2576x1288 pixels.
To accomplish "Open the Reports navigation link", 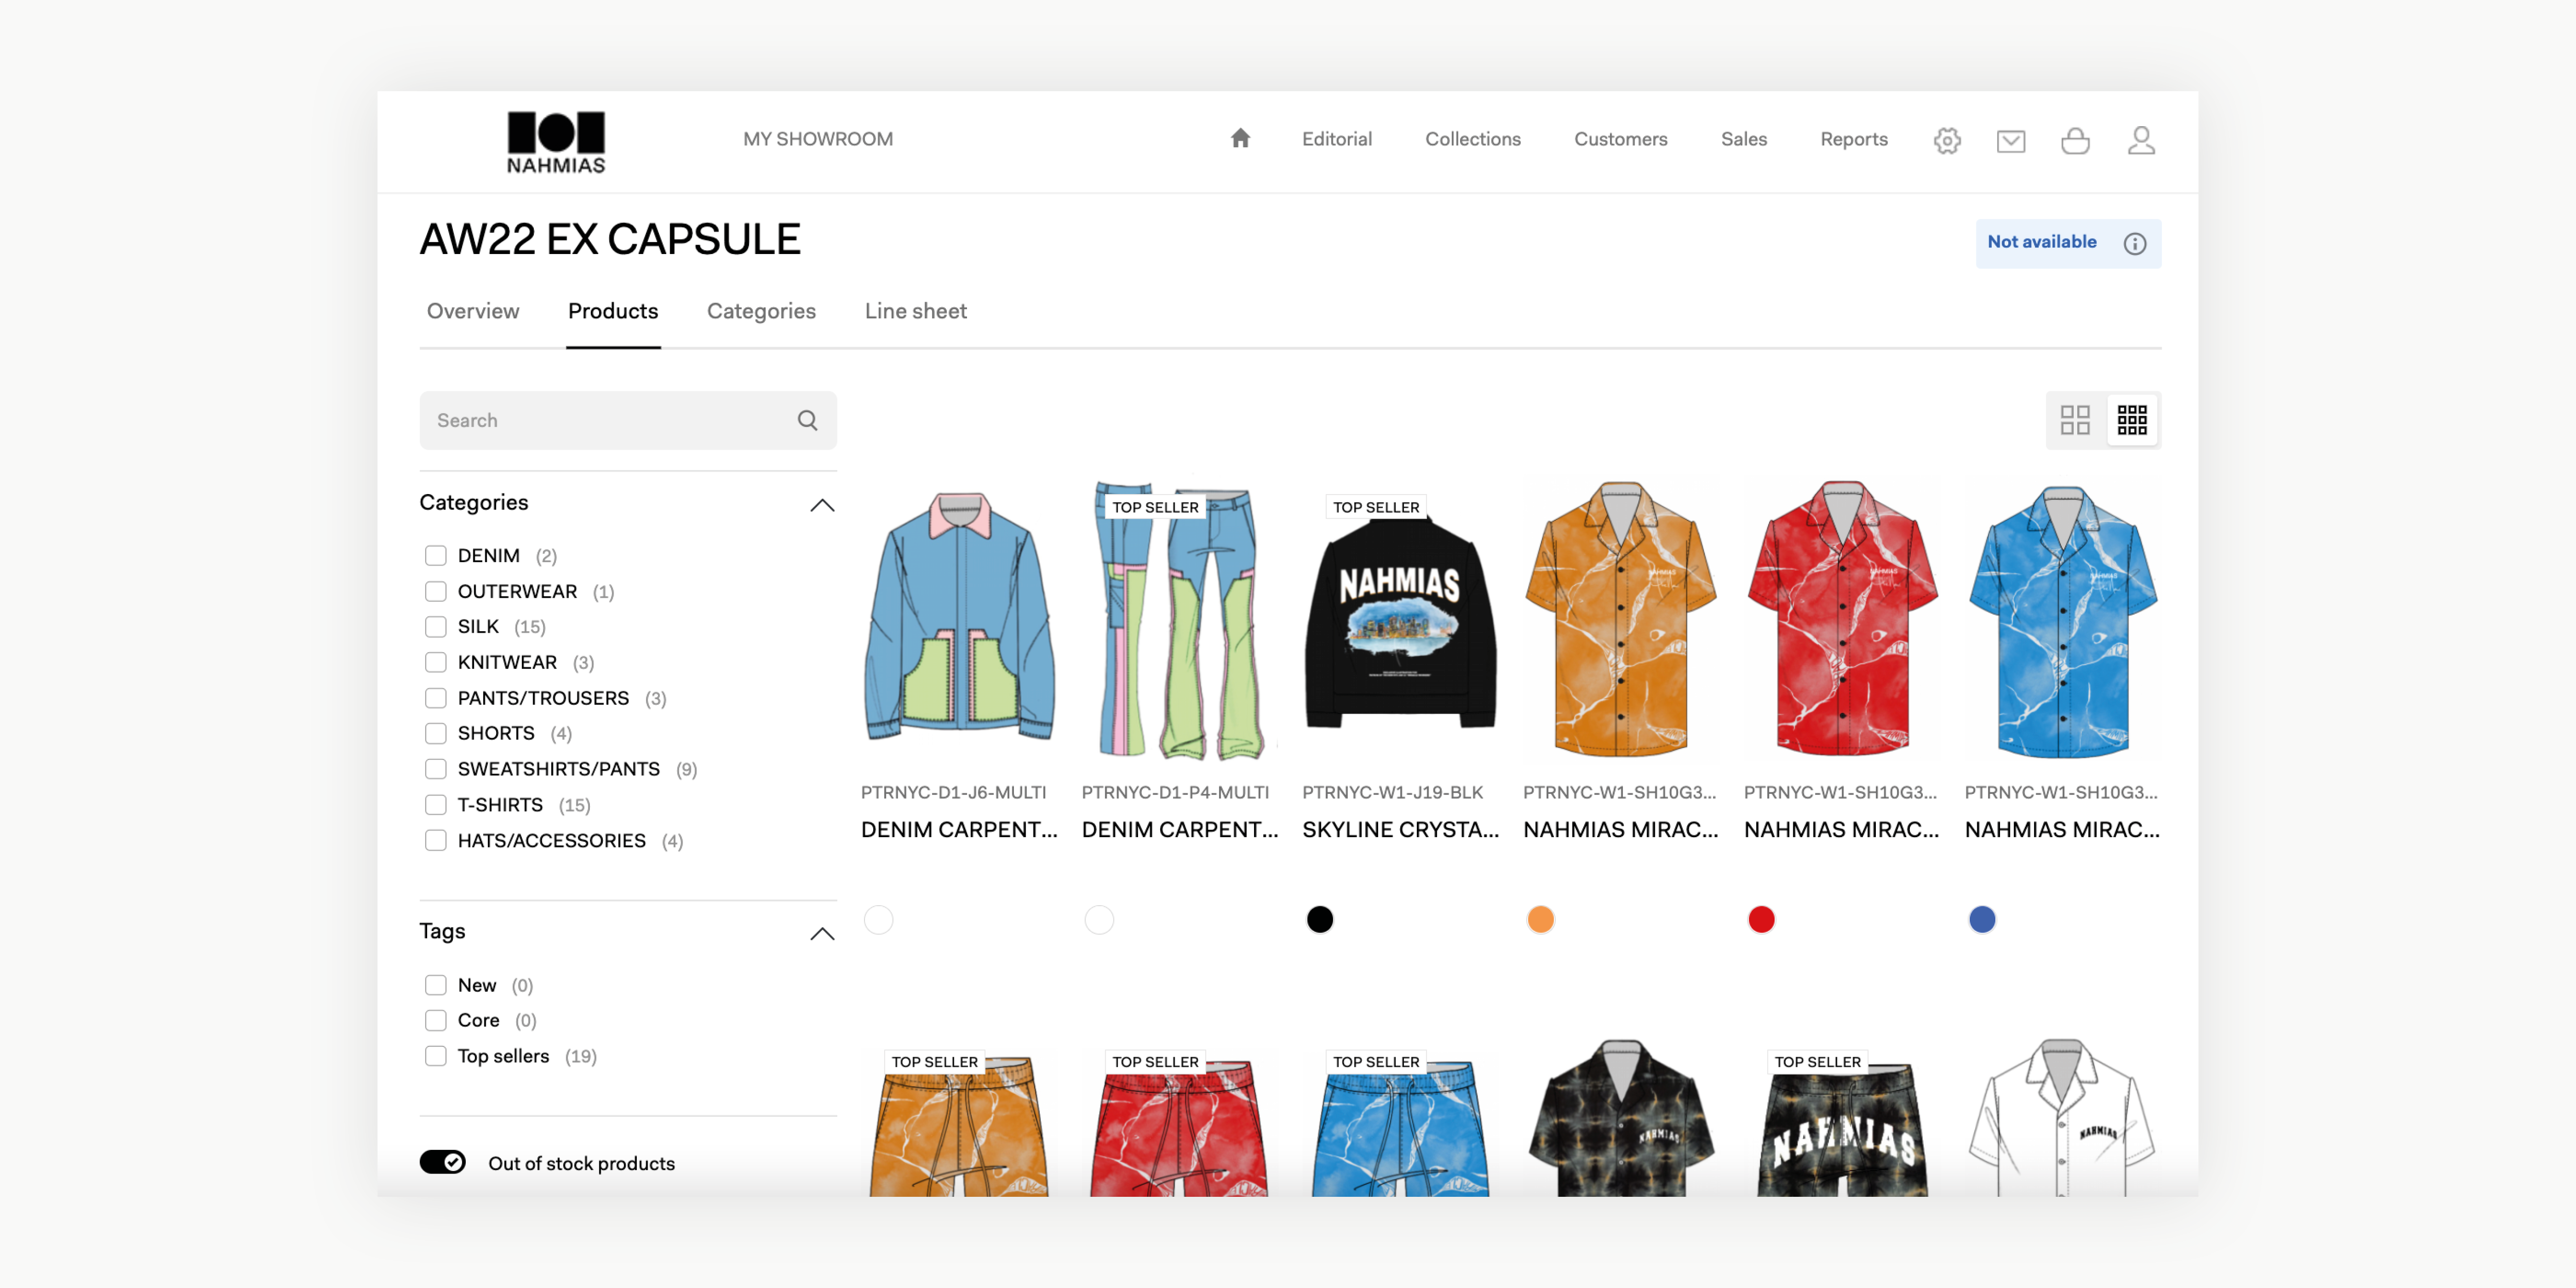I will [1853, 139].
